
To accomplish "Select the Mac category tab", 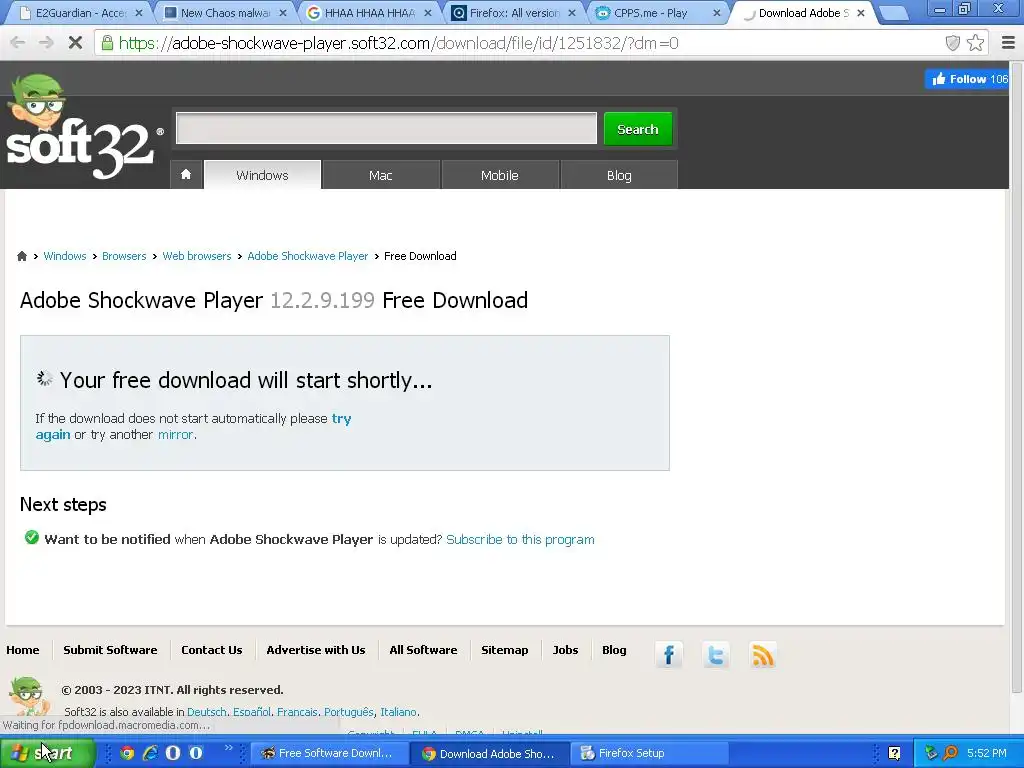I will (381, 175).
